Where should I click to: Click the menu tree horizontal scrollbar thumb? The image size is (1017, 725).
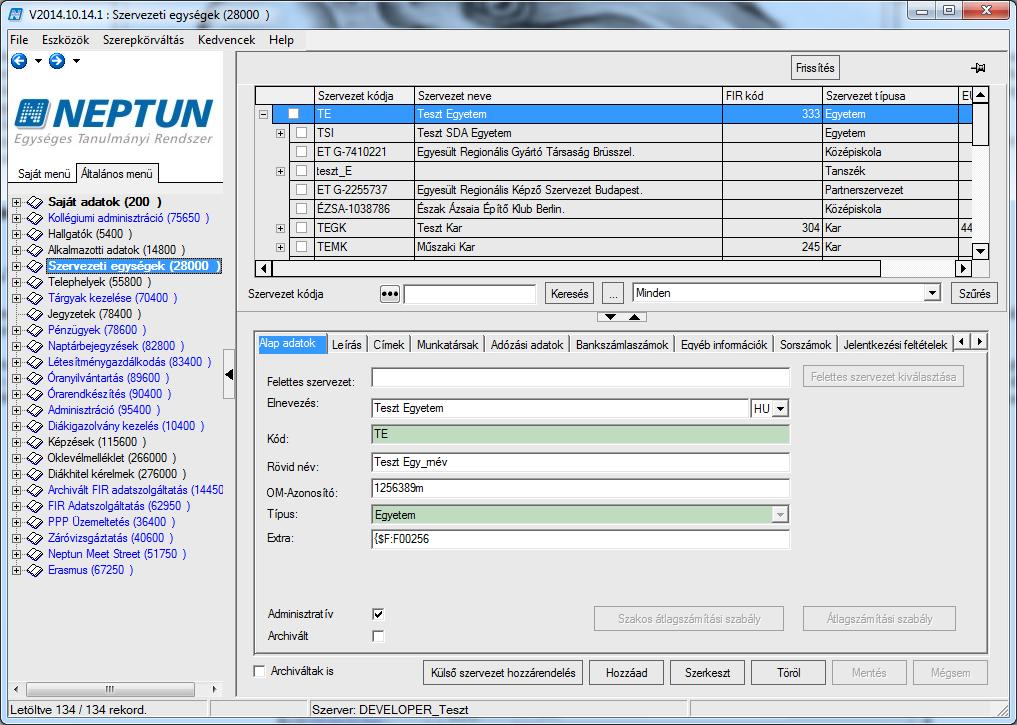tap(110, 689)
